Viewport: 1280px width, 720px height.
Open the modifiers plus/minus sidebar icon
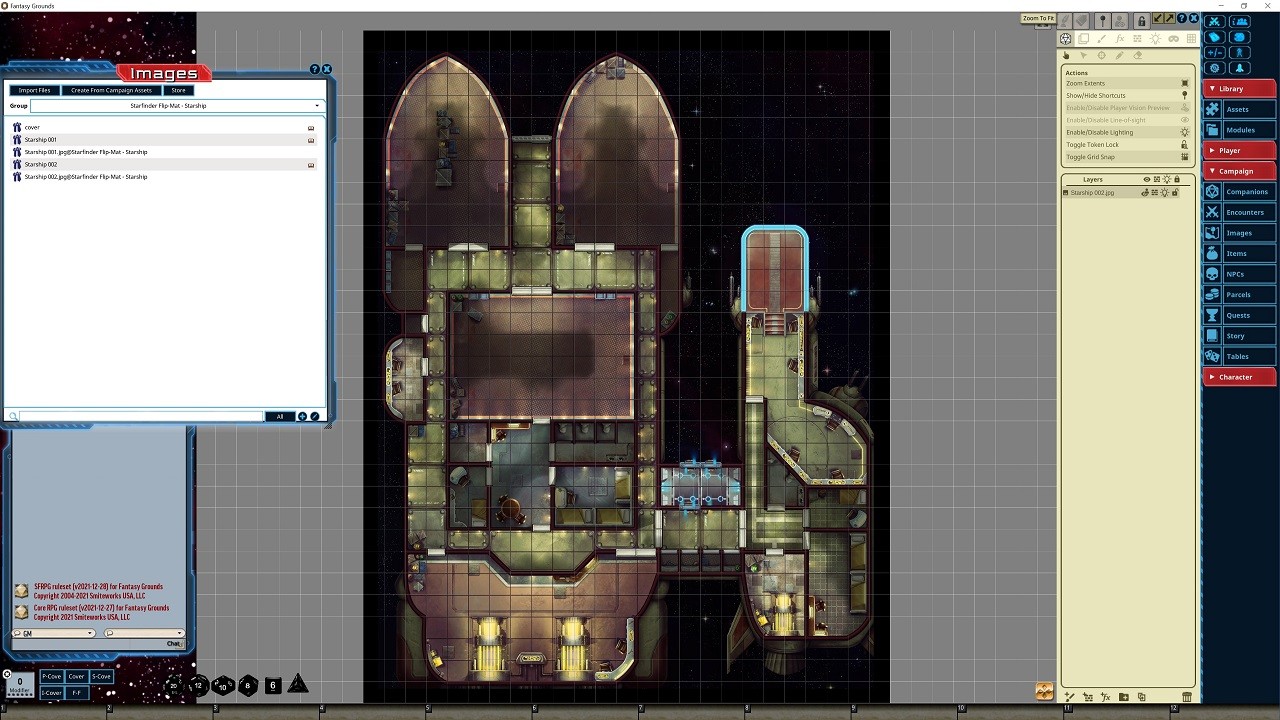coord(1215,52)
